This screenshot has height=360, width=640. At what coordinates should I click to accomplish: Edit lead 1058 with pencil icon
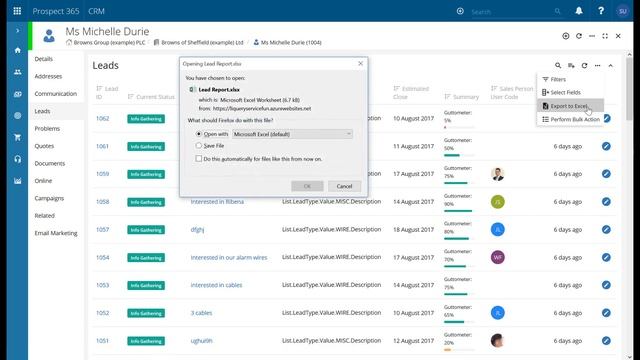point(606,202)
